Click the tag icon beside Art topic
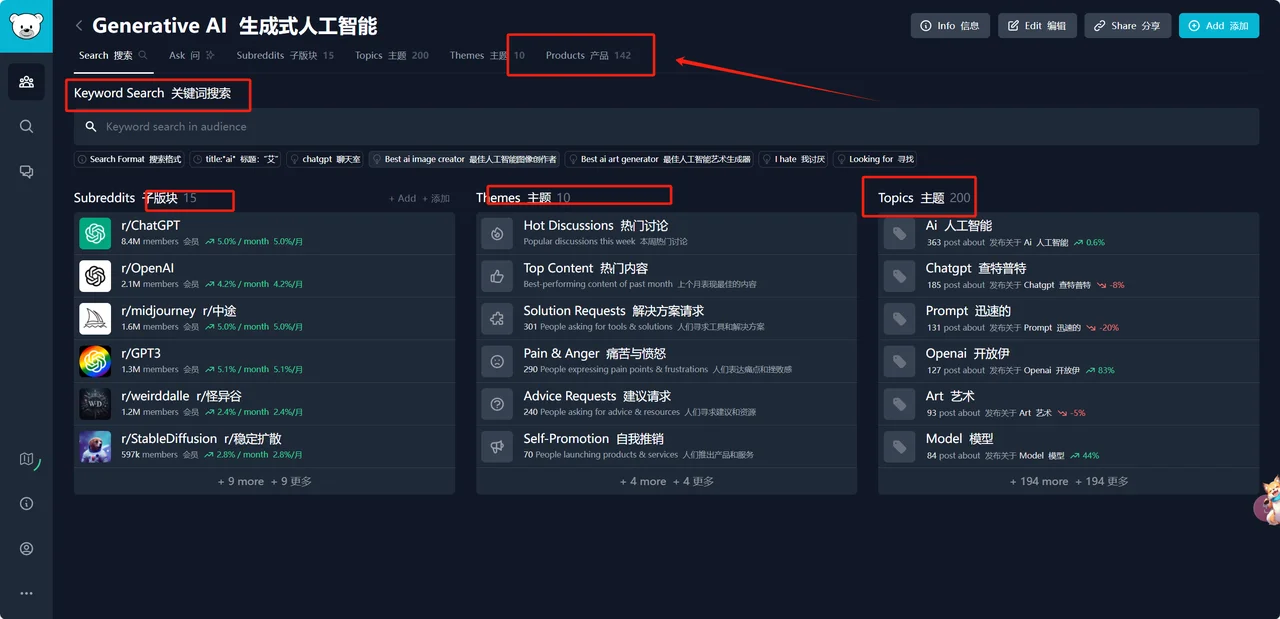The height and width of the screenshot is (619, 1280). pyautogui.click(x=899, y=403)
